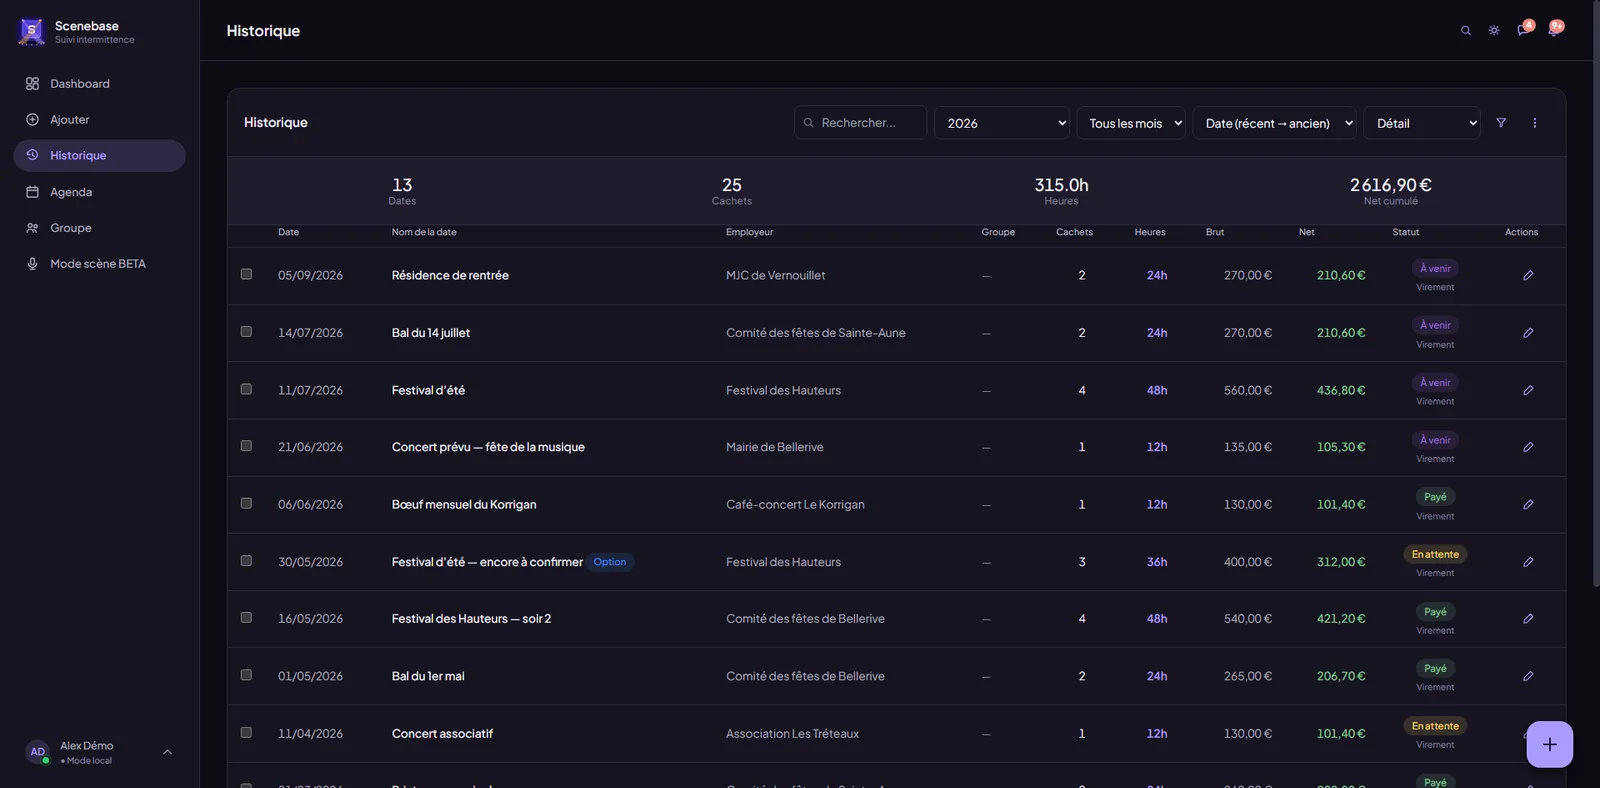Click the floating plus add button
Viewport: 1600px width, 788px height.
(1549, 744)
